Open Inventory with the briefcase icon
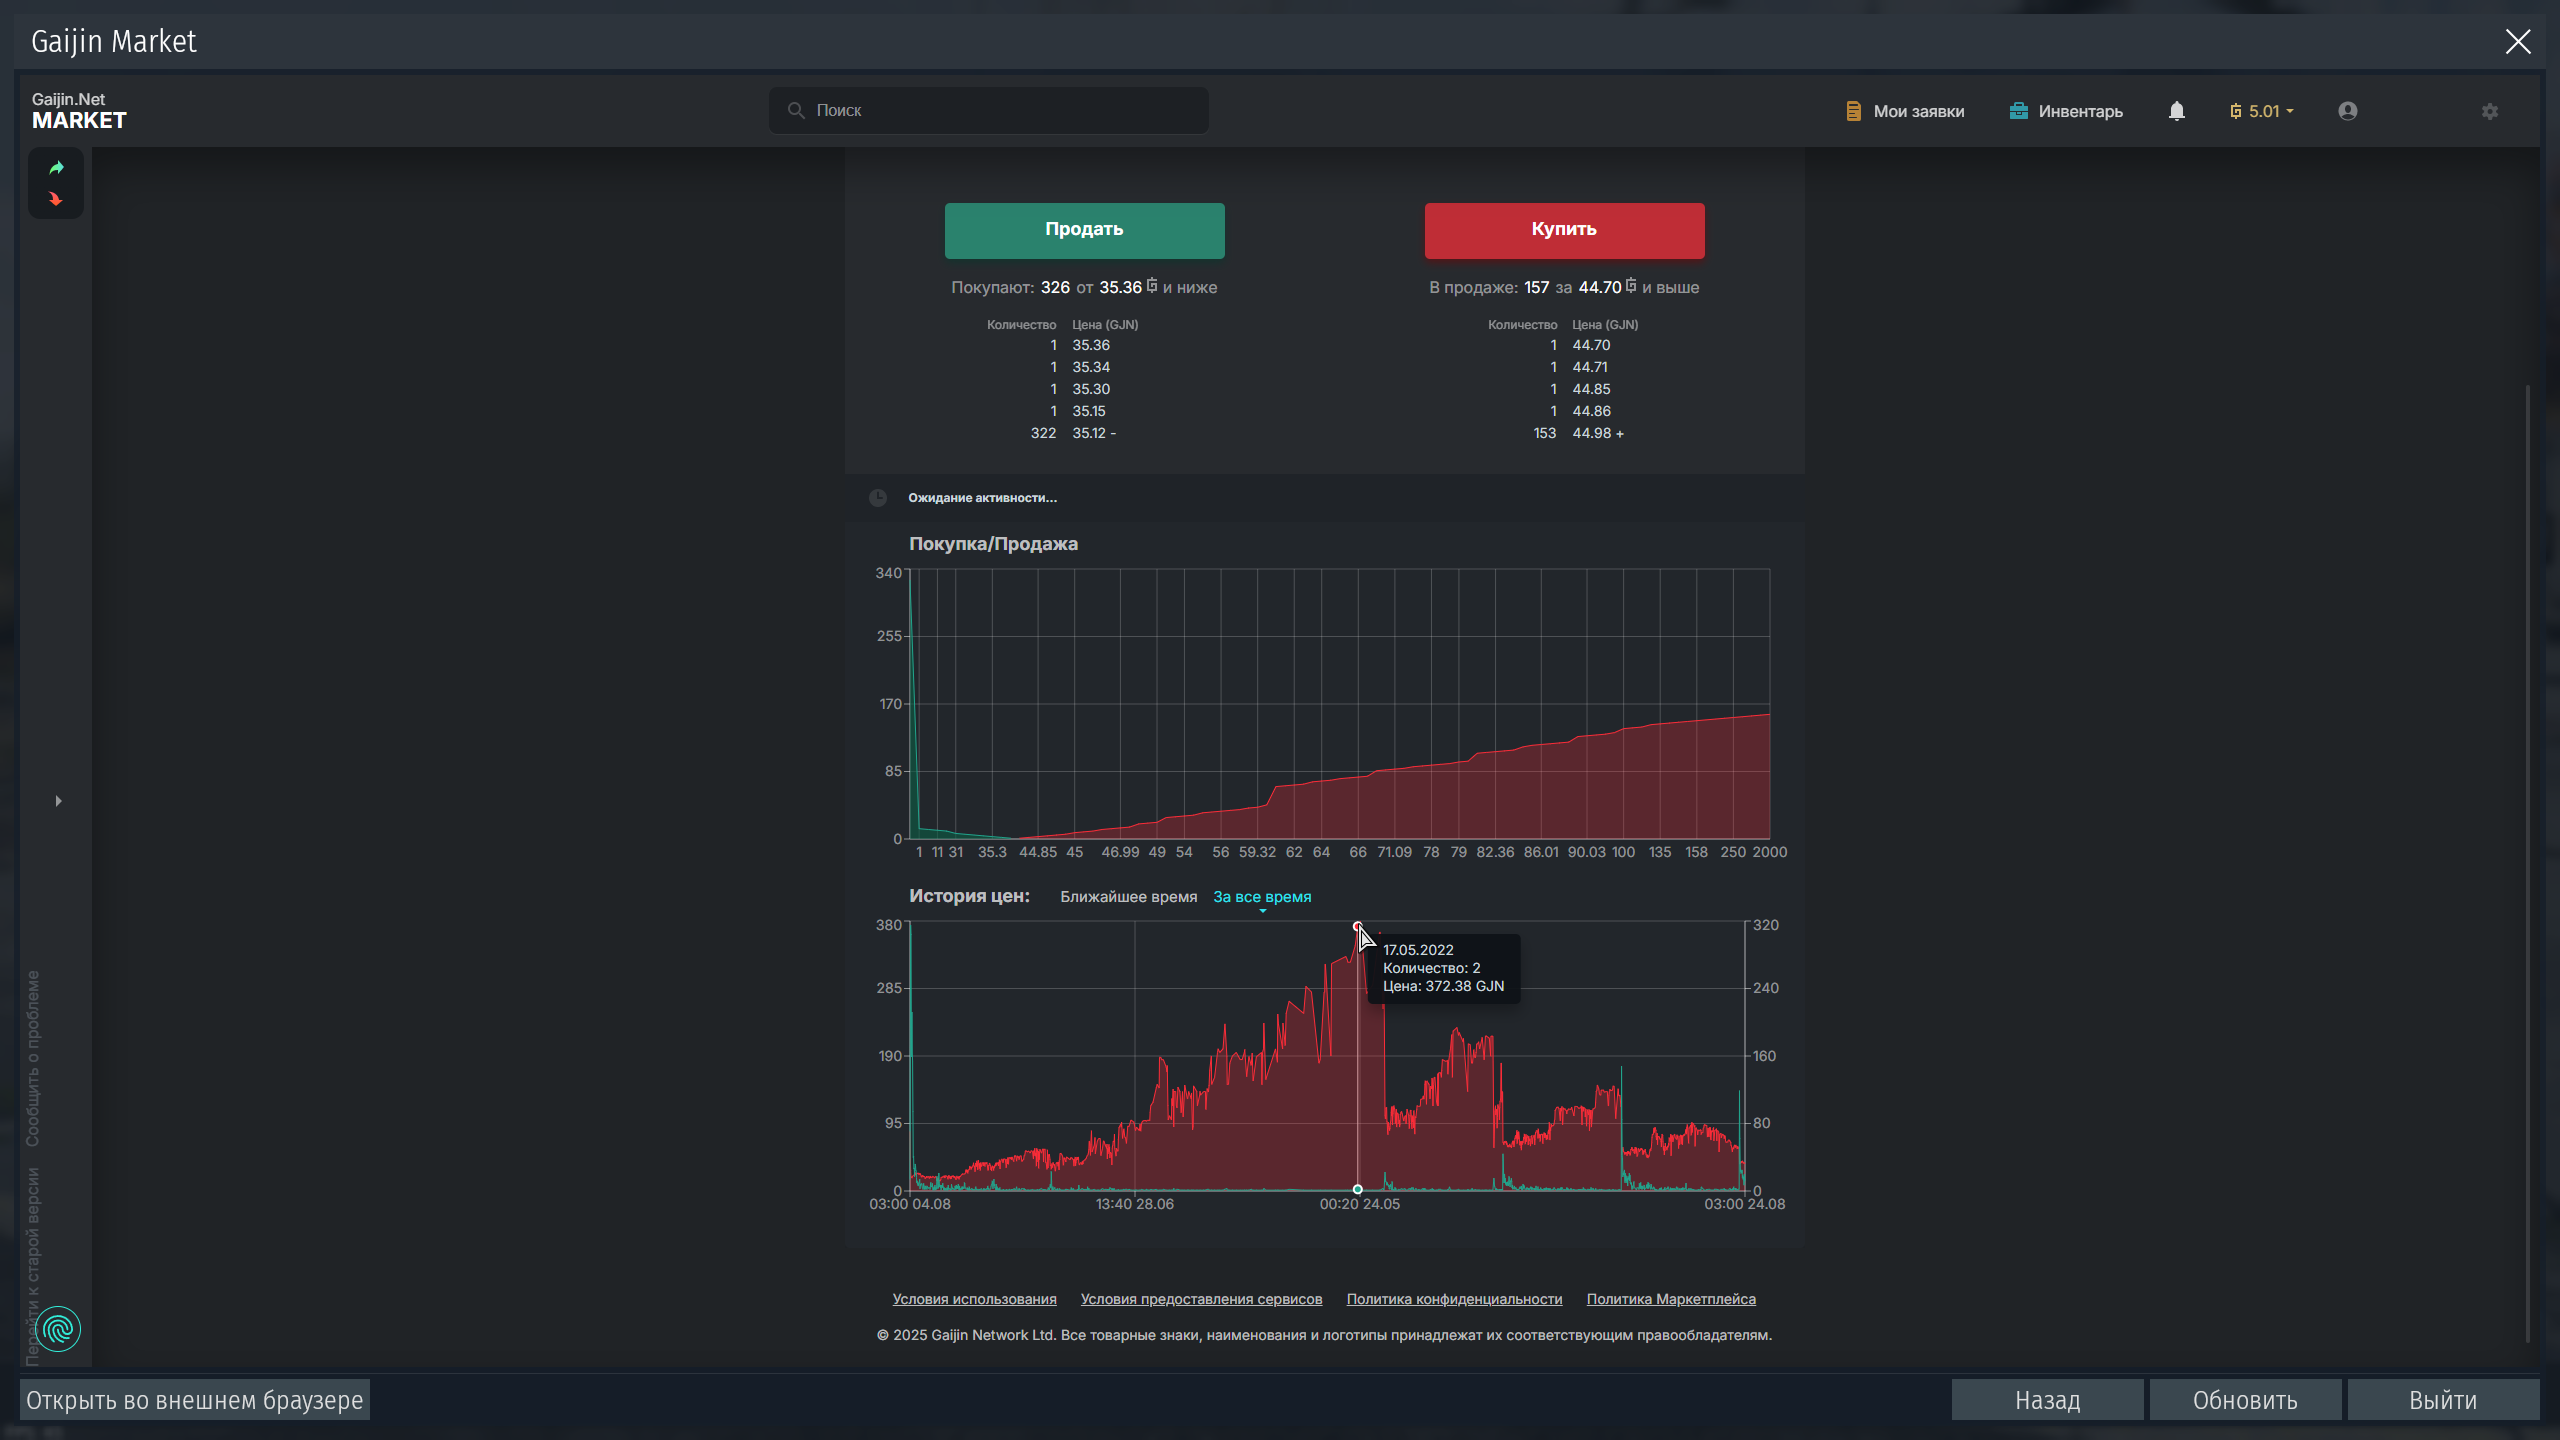2560x1440 pixels. pos(2065,111)
